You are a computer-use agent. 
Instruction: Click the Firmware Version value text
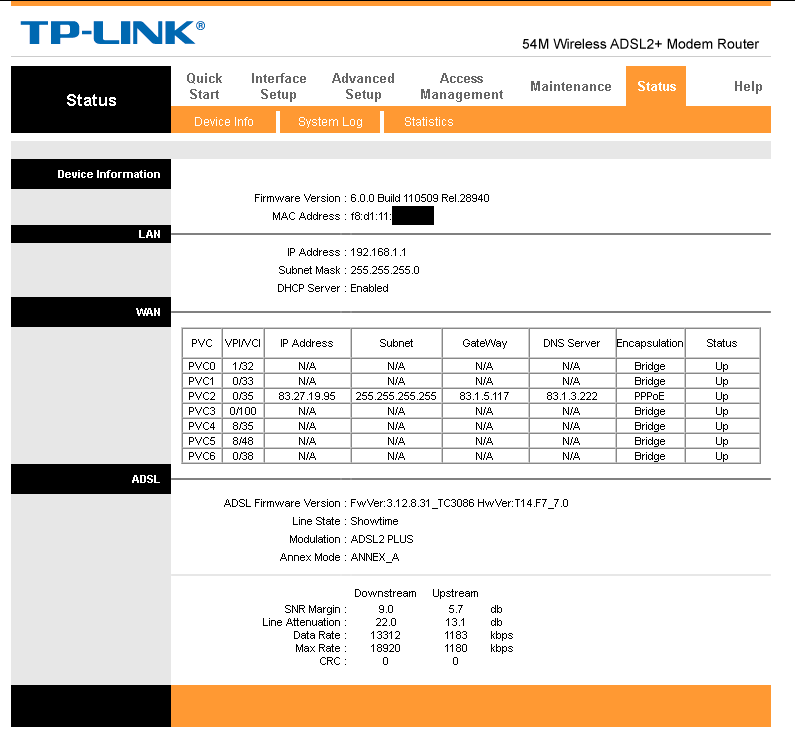(420, 198)
